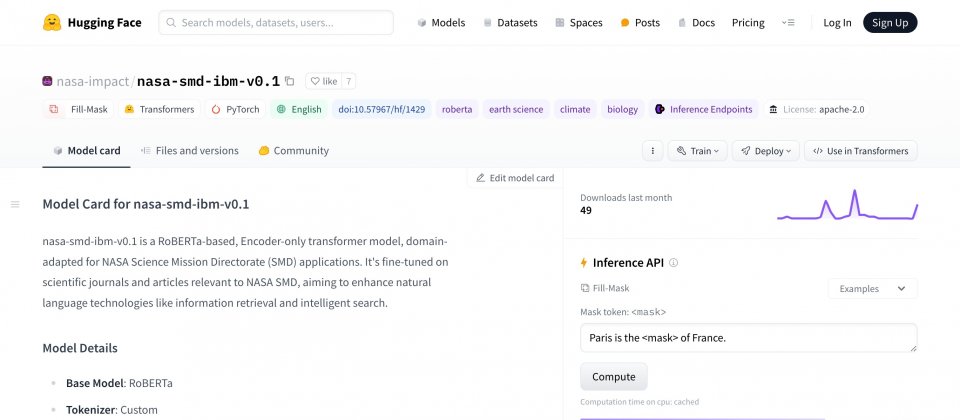Screen dimensions: 960x420
Task: Click the Compute button
Action: 613,377
